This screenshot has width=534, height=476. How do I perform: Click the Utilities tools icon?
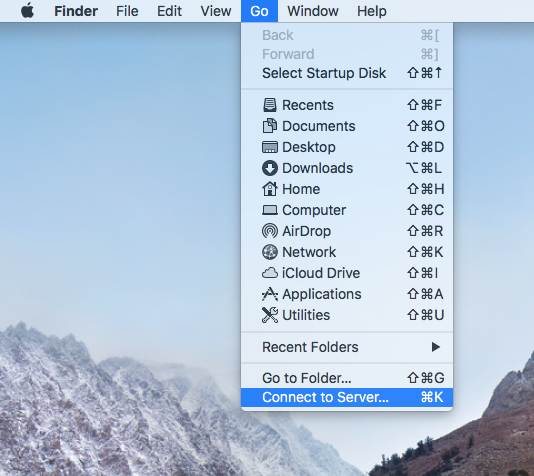(x=270, y=315)
